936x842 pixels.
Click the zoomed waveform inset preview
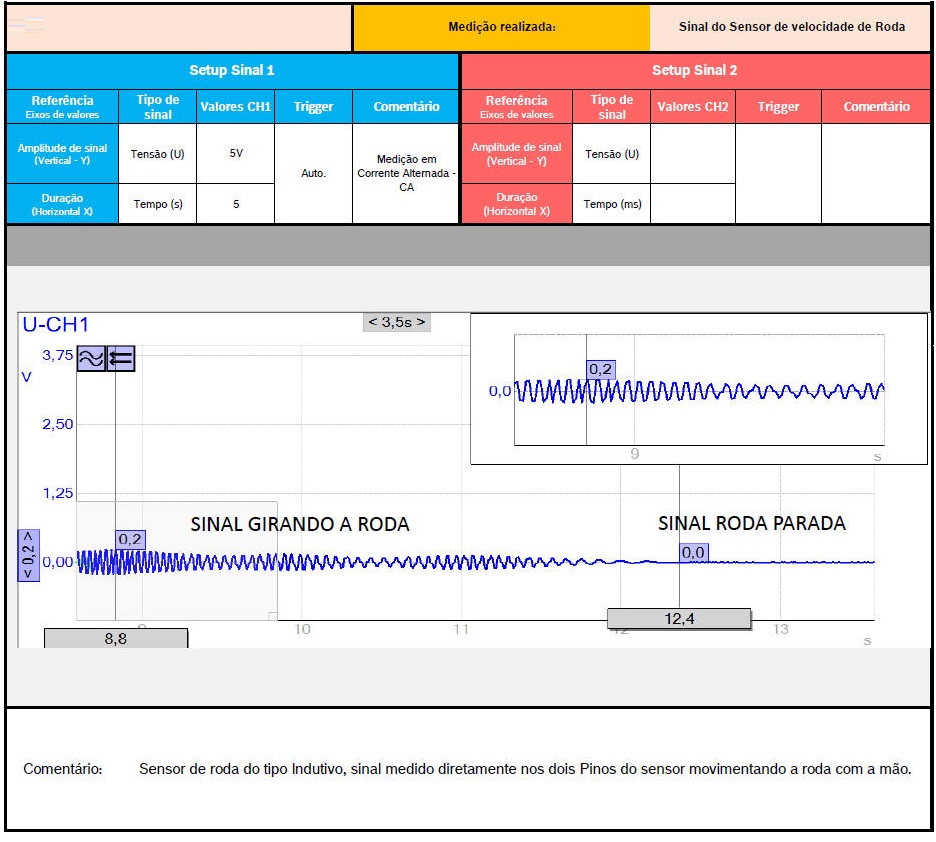point(698,389)
